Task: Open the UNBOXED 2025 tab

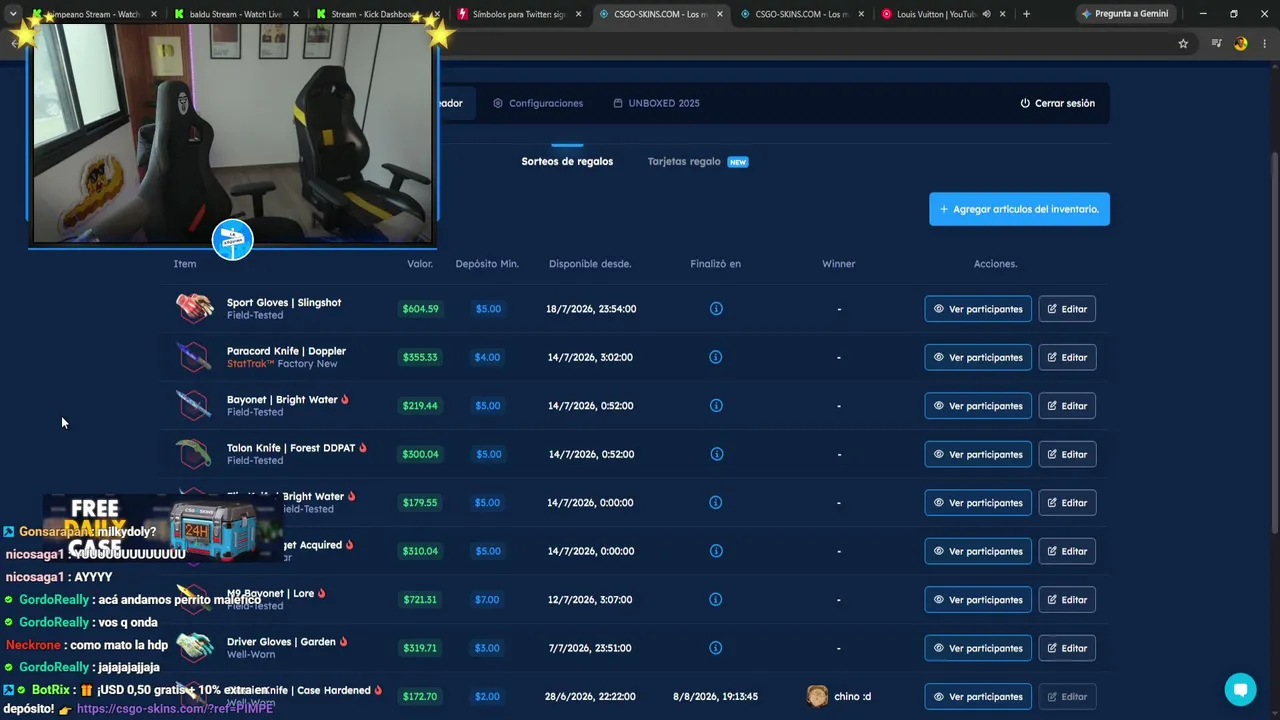Action: click(656, 103)
